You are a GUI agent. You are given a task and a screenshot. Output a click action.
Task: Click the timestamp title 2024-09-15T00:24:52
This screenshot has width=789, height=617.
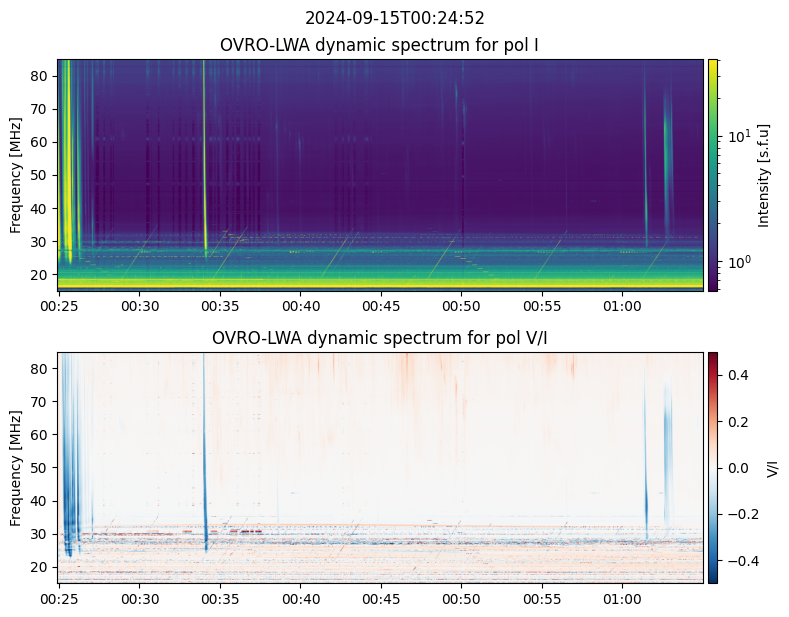[x=394, y=19]
